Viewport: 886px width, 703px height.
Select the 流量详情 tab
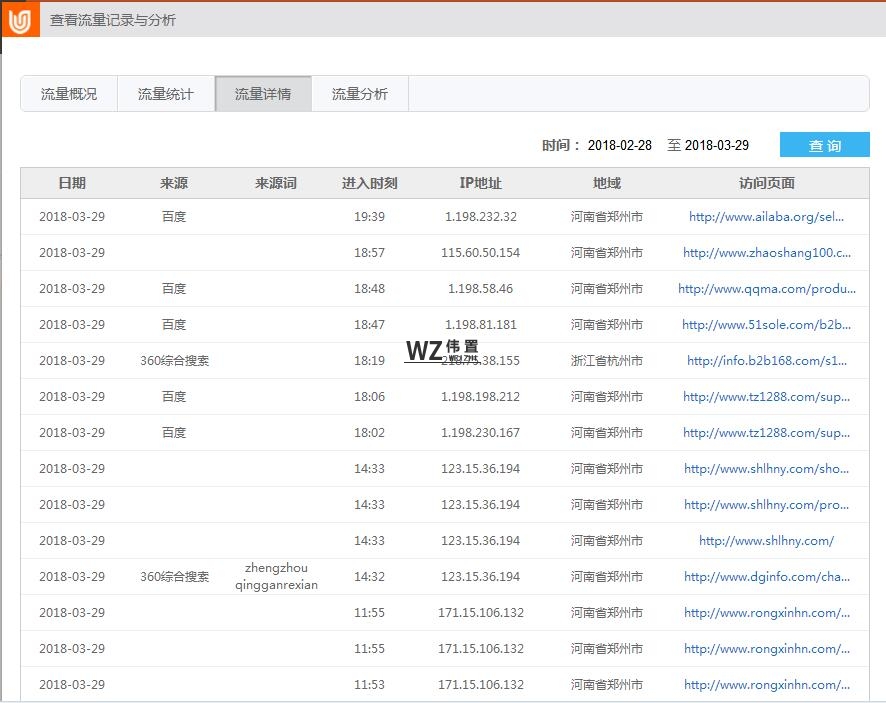tap(262, 93)
